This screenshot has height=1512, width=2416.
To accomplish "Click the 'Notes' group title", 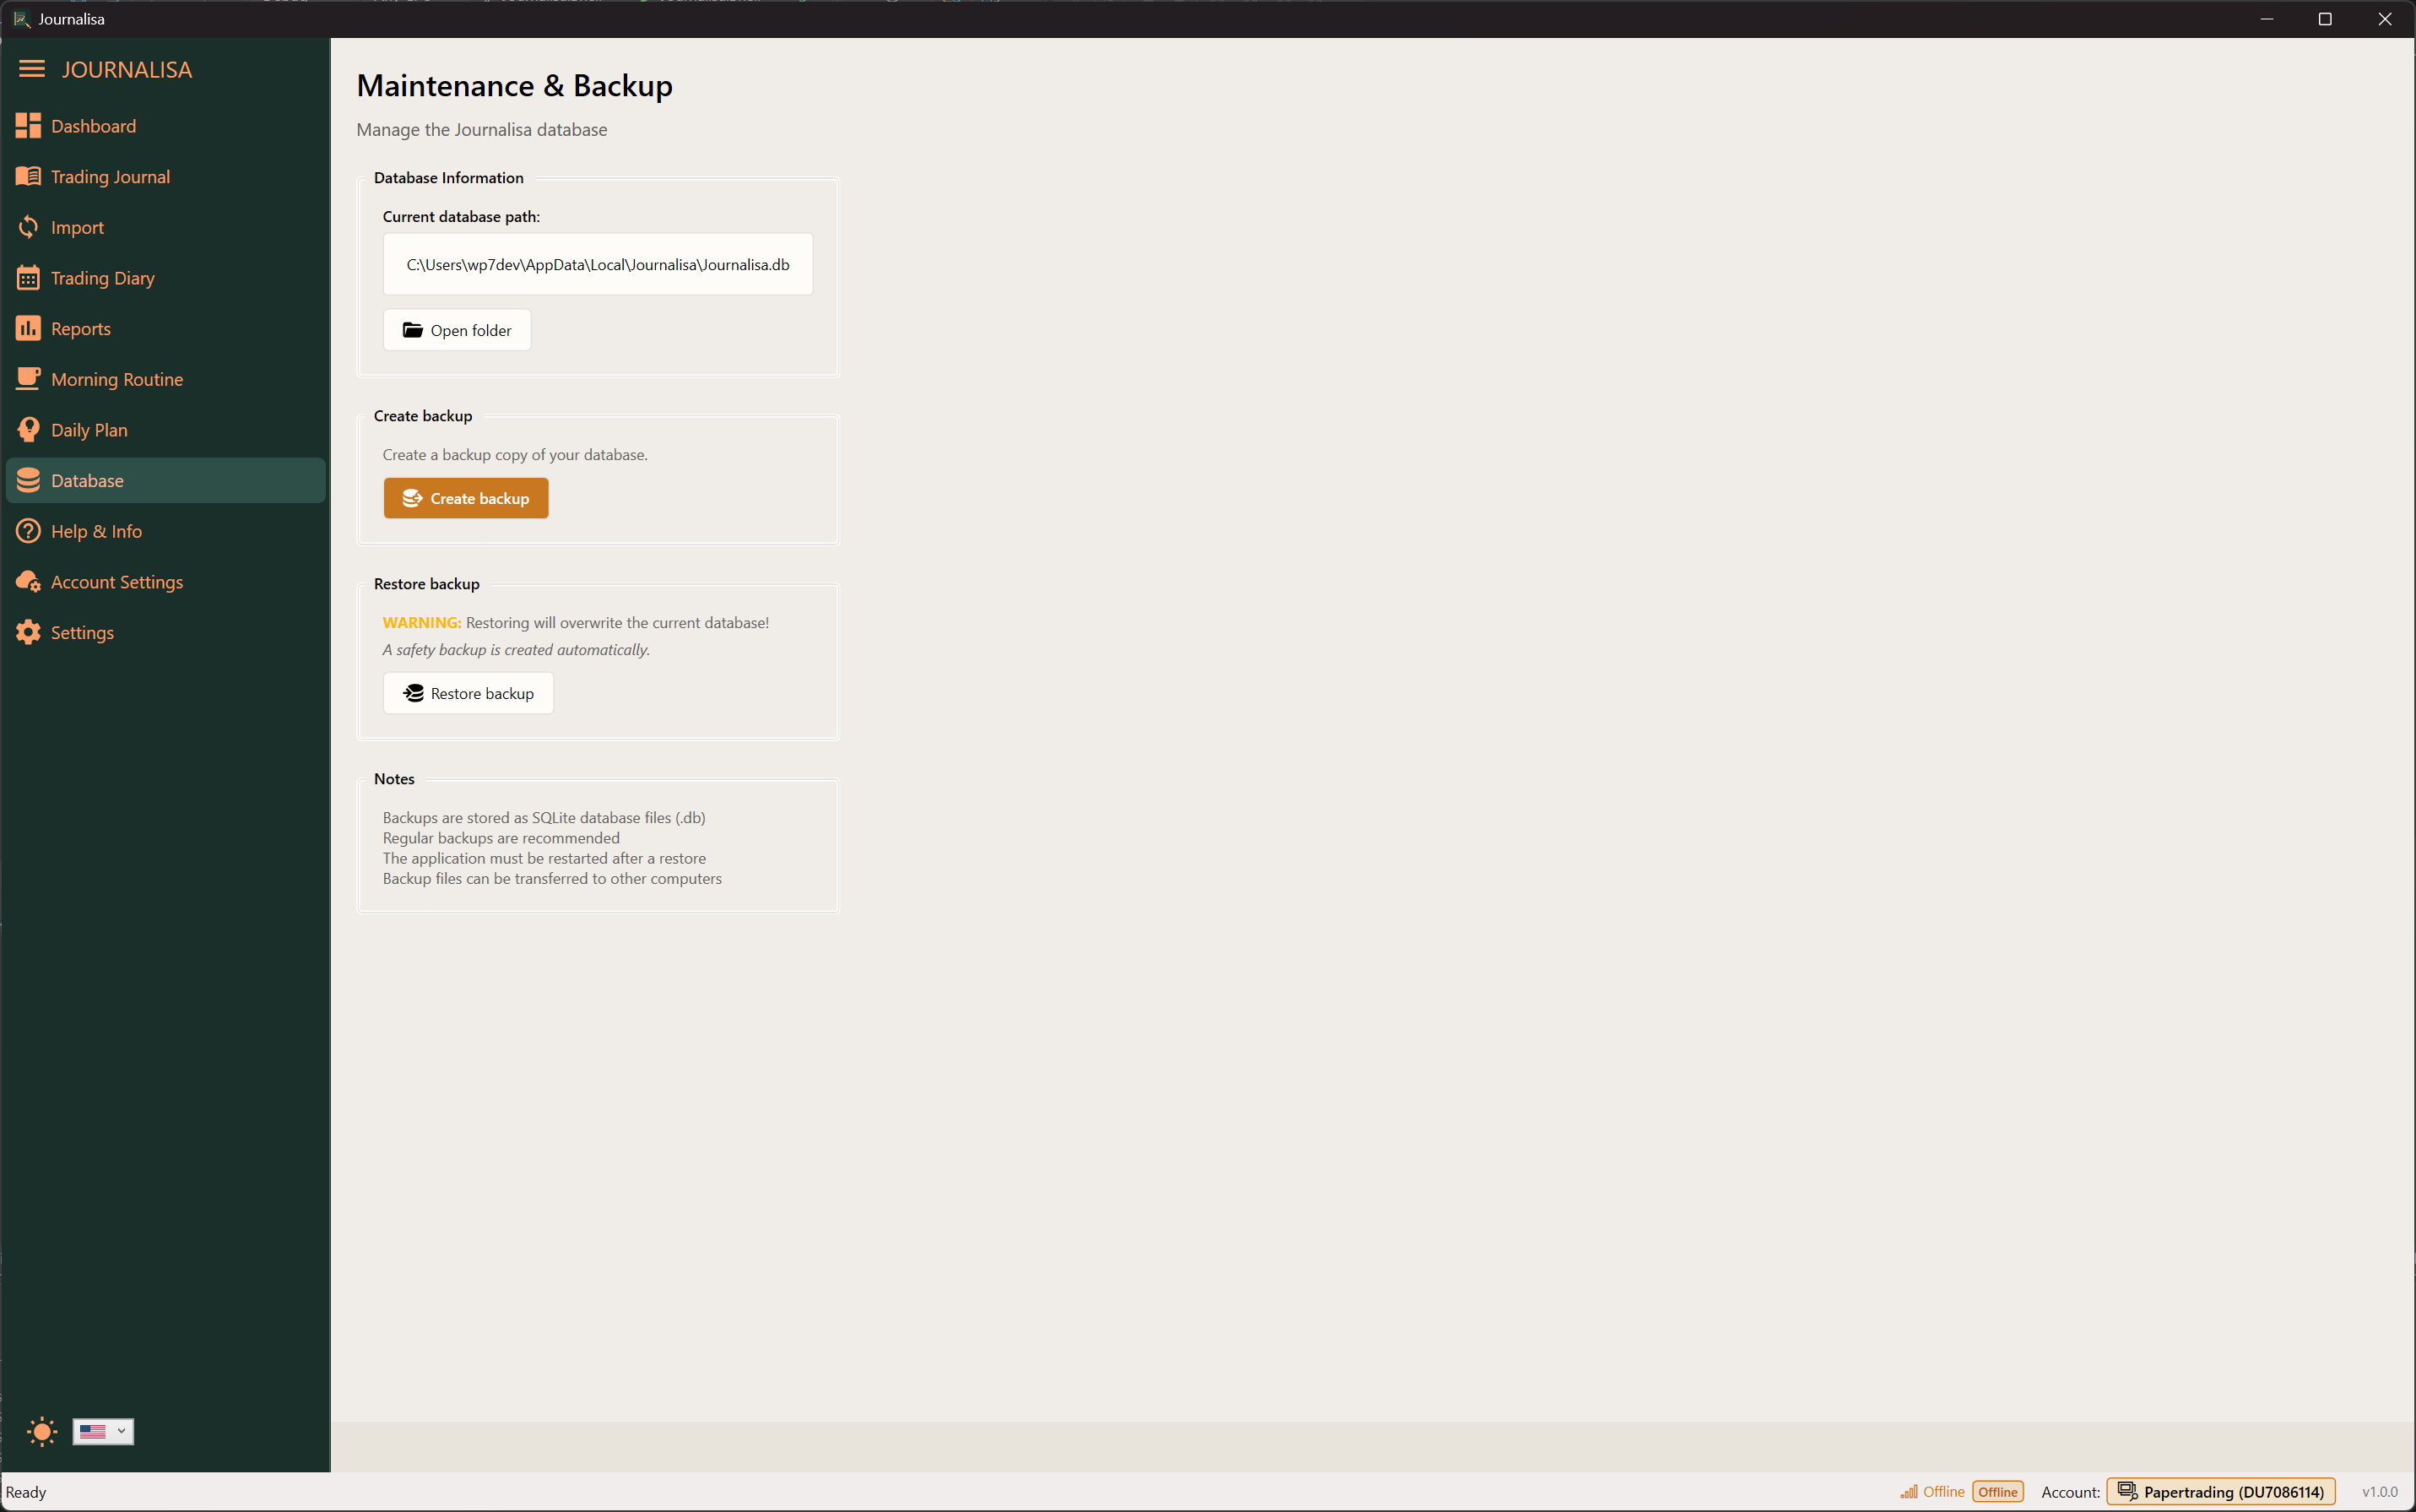I will pyautogui.click(x=394, y=779).
